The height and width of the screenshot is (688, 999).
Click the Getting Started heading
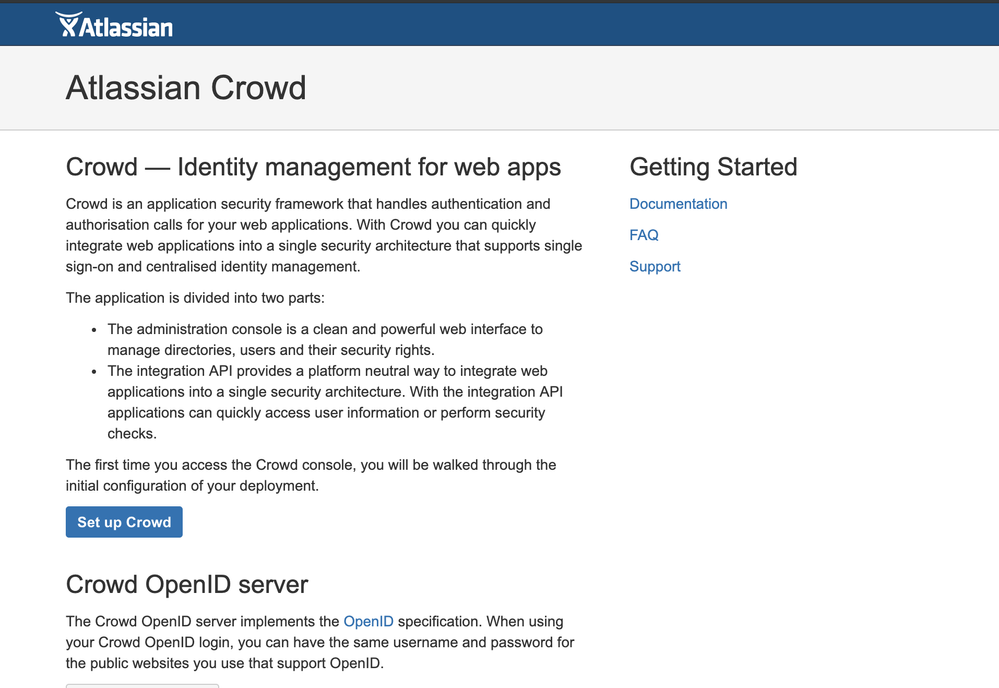[713, 167]
